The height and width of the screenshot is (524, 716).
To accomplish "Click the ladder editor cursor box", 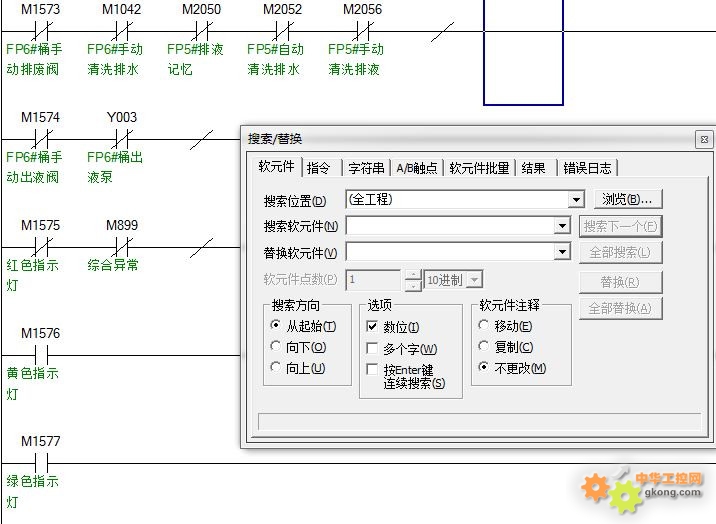I will pos(523,51).
